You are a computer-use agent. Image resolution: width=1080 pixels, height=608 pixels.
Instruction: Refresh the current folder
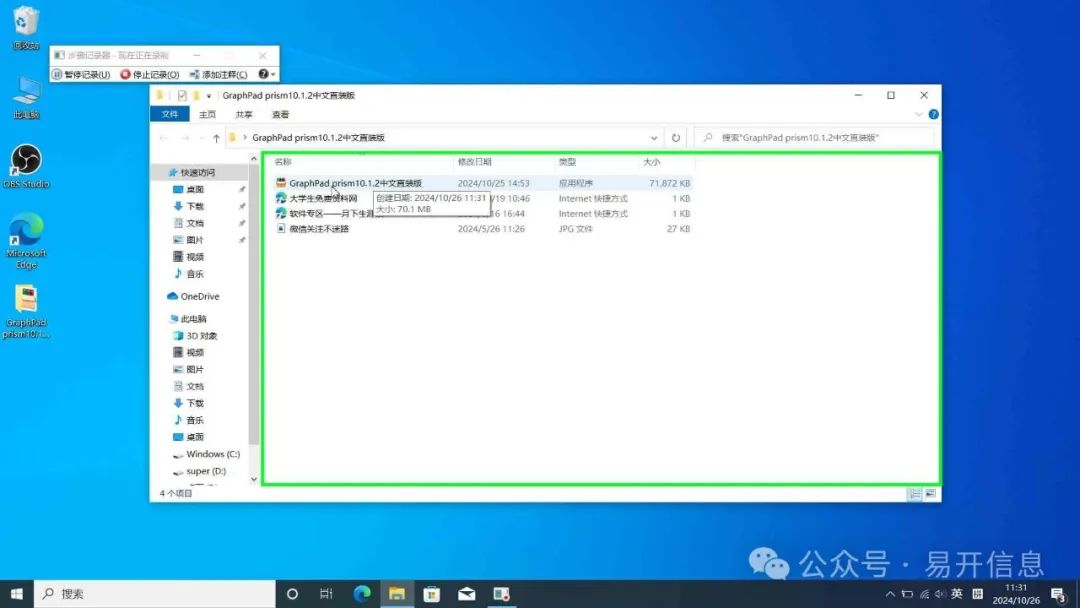pyautogui.click(x=676, y=138)
